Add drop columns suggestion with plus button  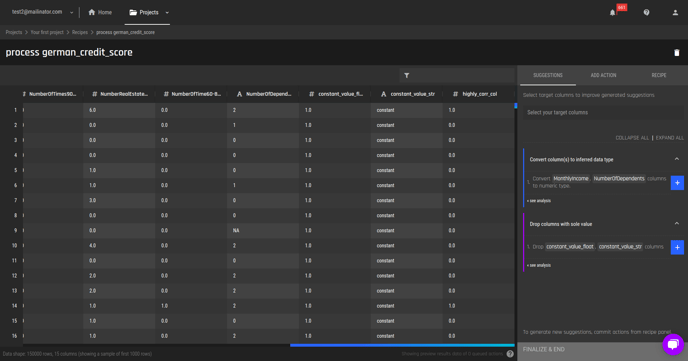[677, 247]
